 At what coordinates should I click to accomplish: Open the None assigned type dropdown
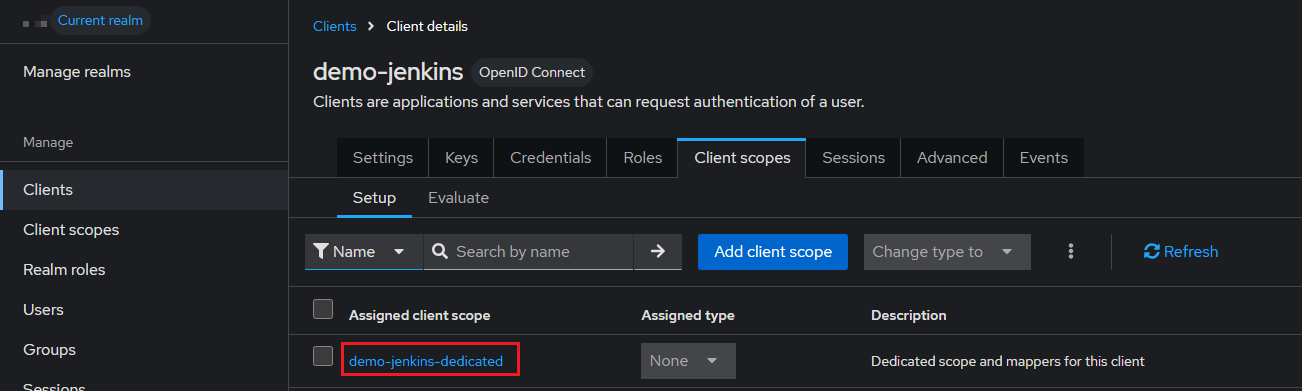pos(688,361)
